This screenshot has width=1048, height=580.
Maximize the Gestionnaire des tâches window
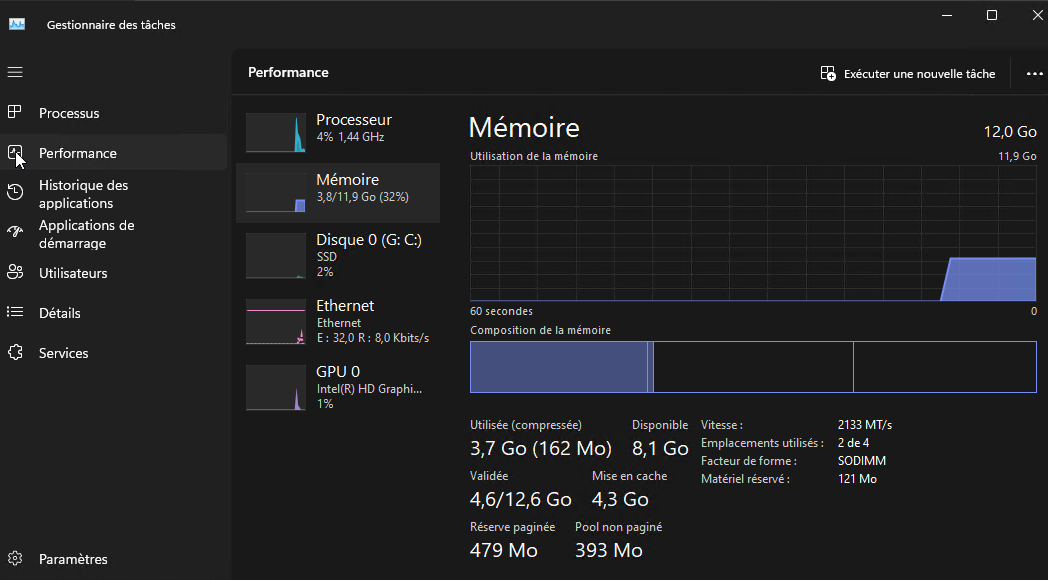click(x=992, y=15)
